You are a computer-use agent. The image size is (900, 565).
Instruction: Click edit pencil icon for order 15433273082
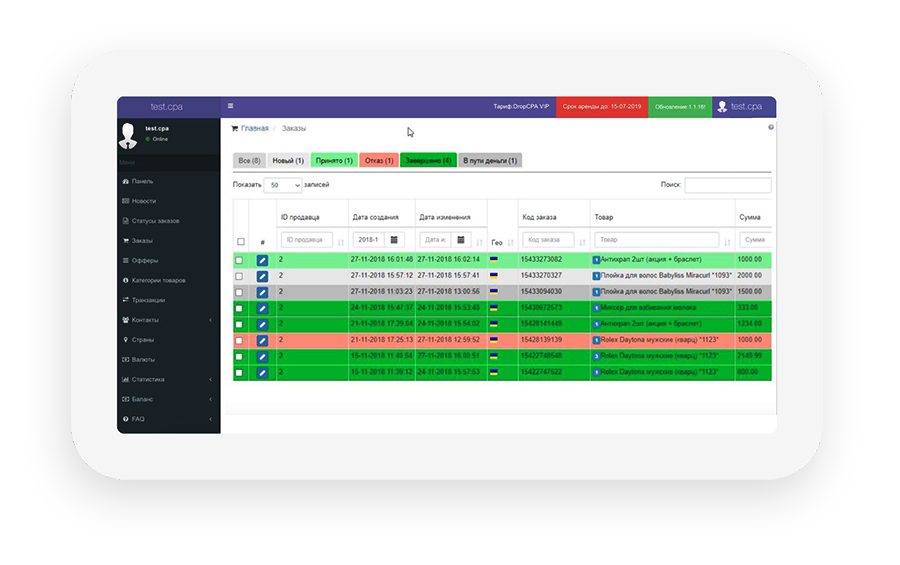pos(262,260)
